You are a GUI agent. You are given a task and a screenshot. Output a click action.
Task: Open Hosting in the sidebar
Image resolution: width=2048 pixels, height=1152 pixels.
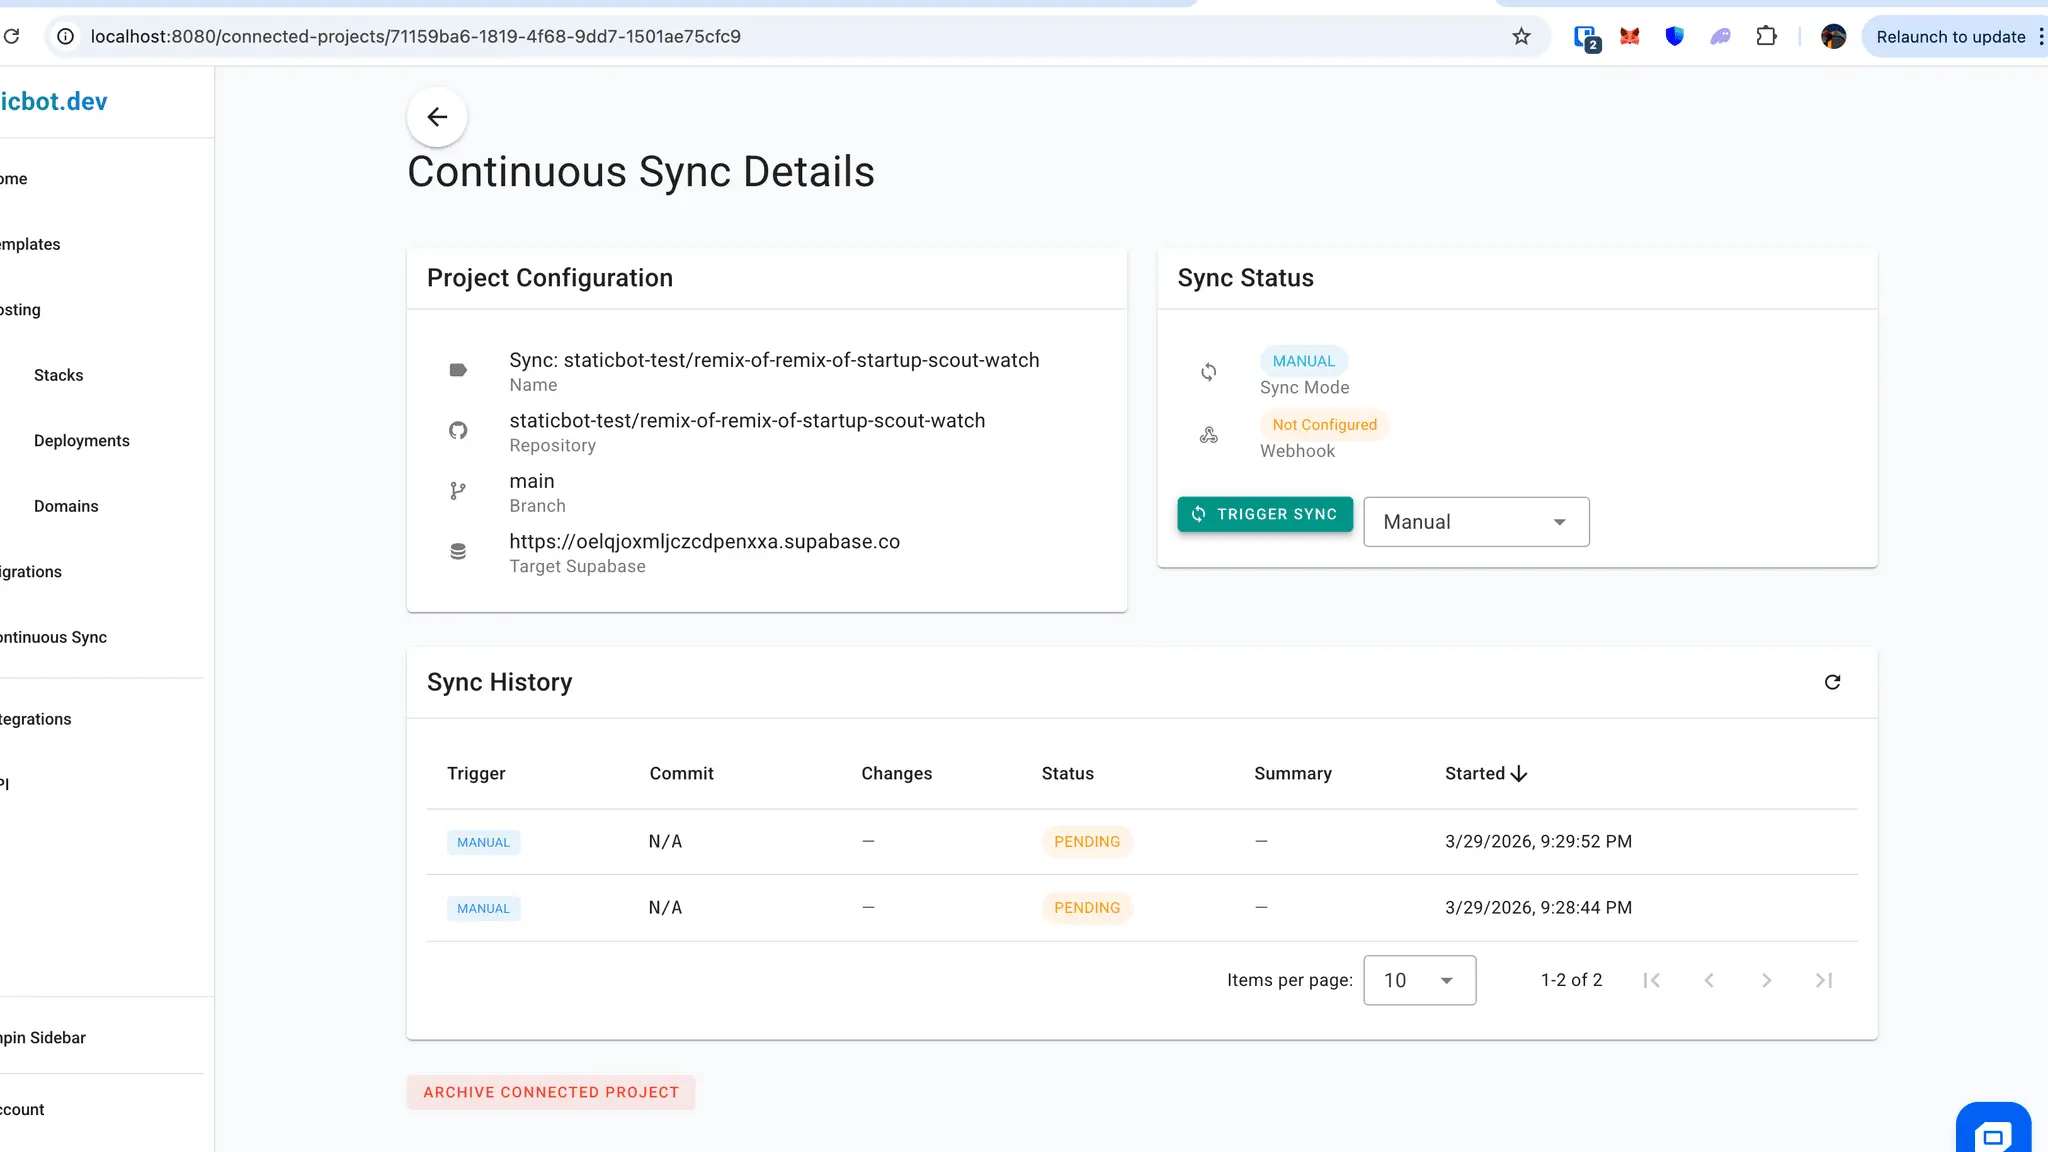pos(20,310)
